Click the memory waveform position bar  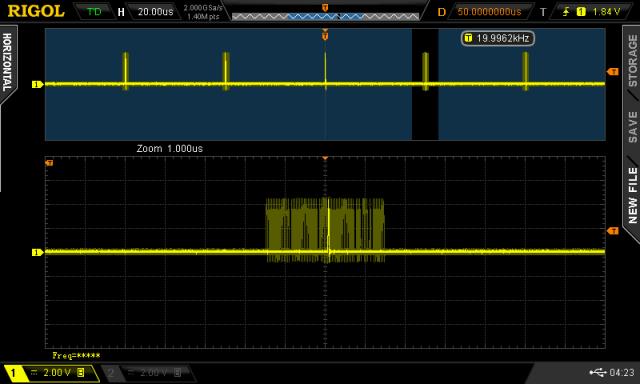coord(325,17)
